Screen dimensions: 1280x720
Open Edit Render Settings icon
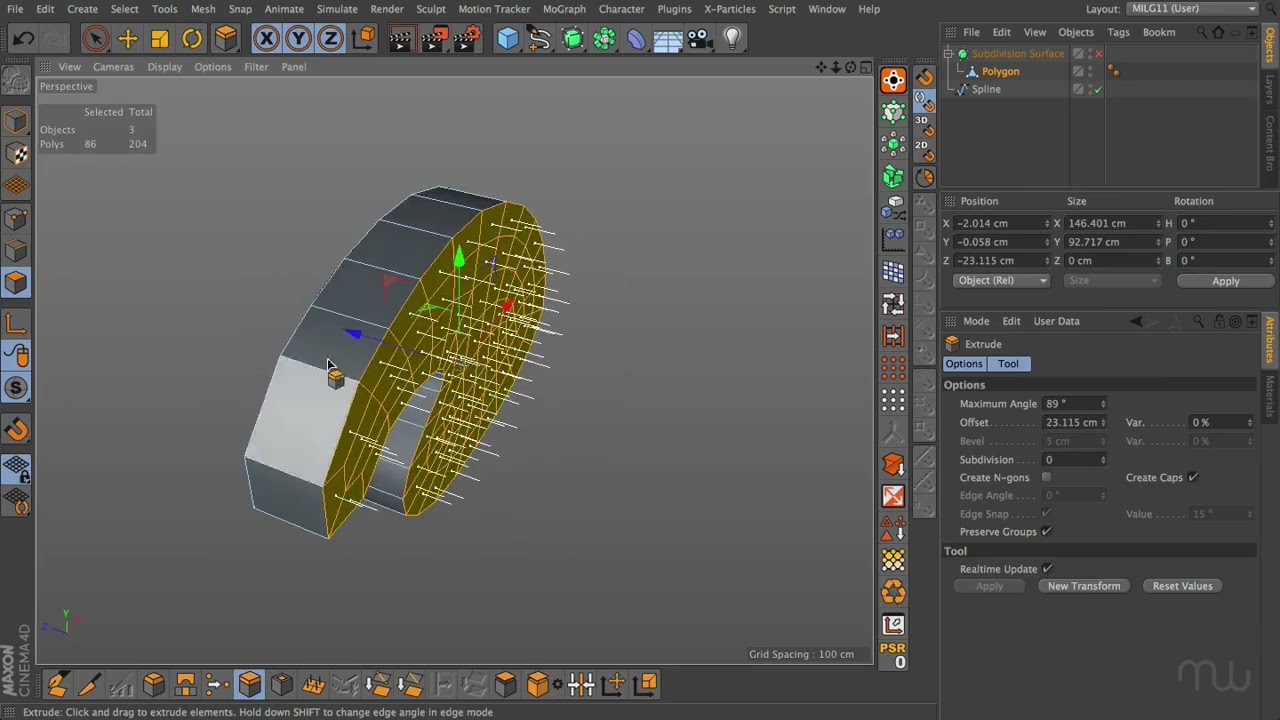click(467, 39)
